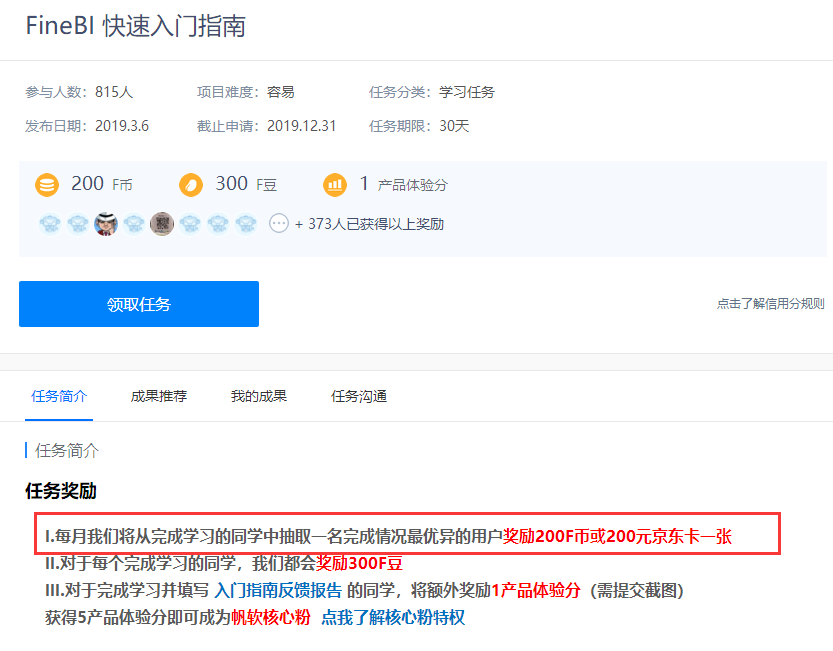
Task: Switch to the 任务简介 tab
Action: click(x=59, y=396)
